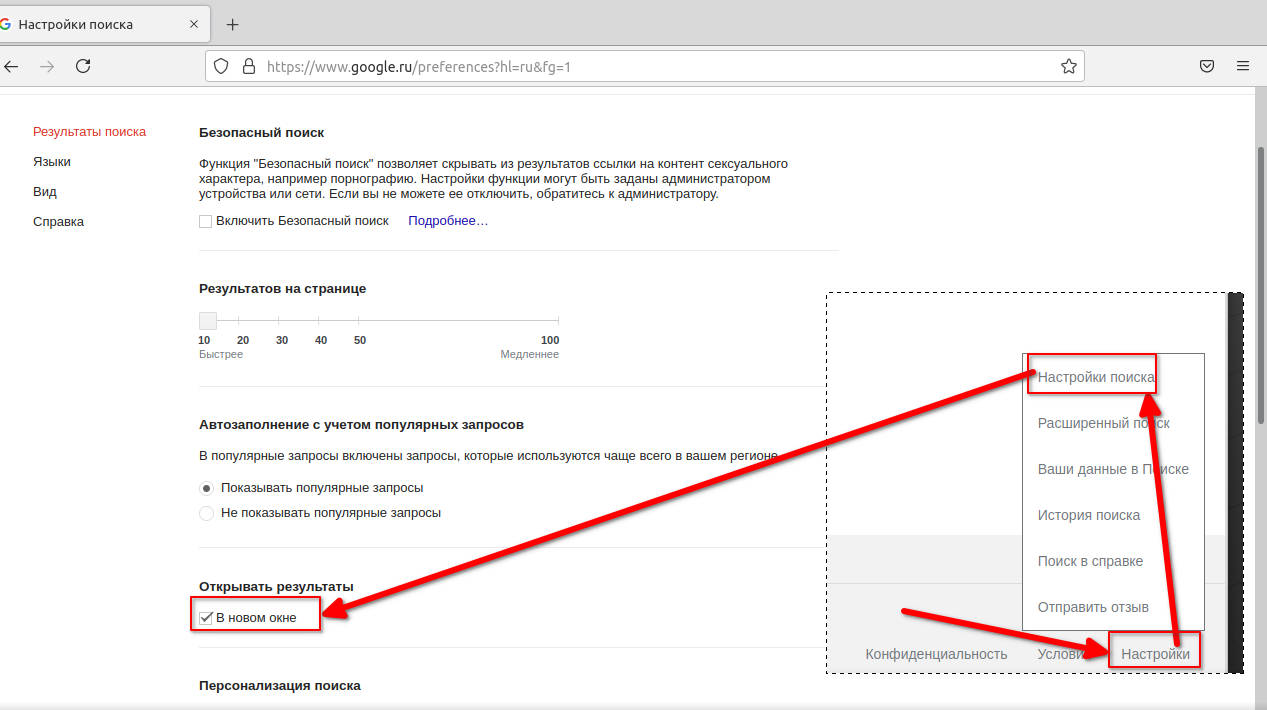Set results slider to 50

[359, 321]
